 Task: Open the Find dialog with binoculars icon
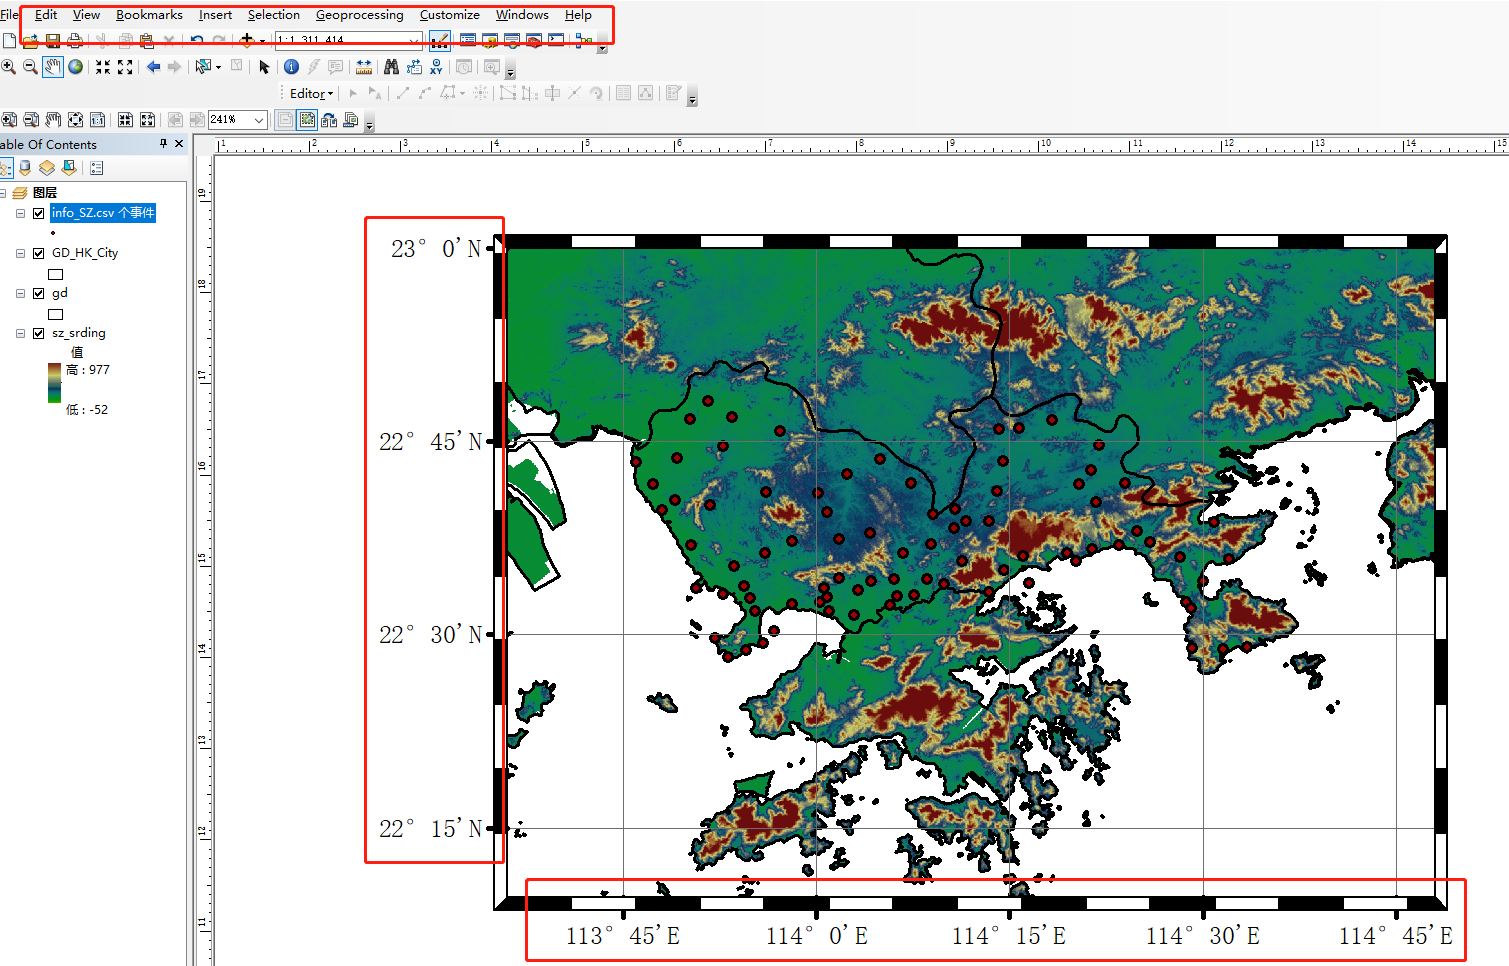pyautogui.click(x=390, y=67)
